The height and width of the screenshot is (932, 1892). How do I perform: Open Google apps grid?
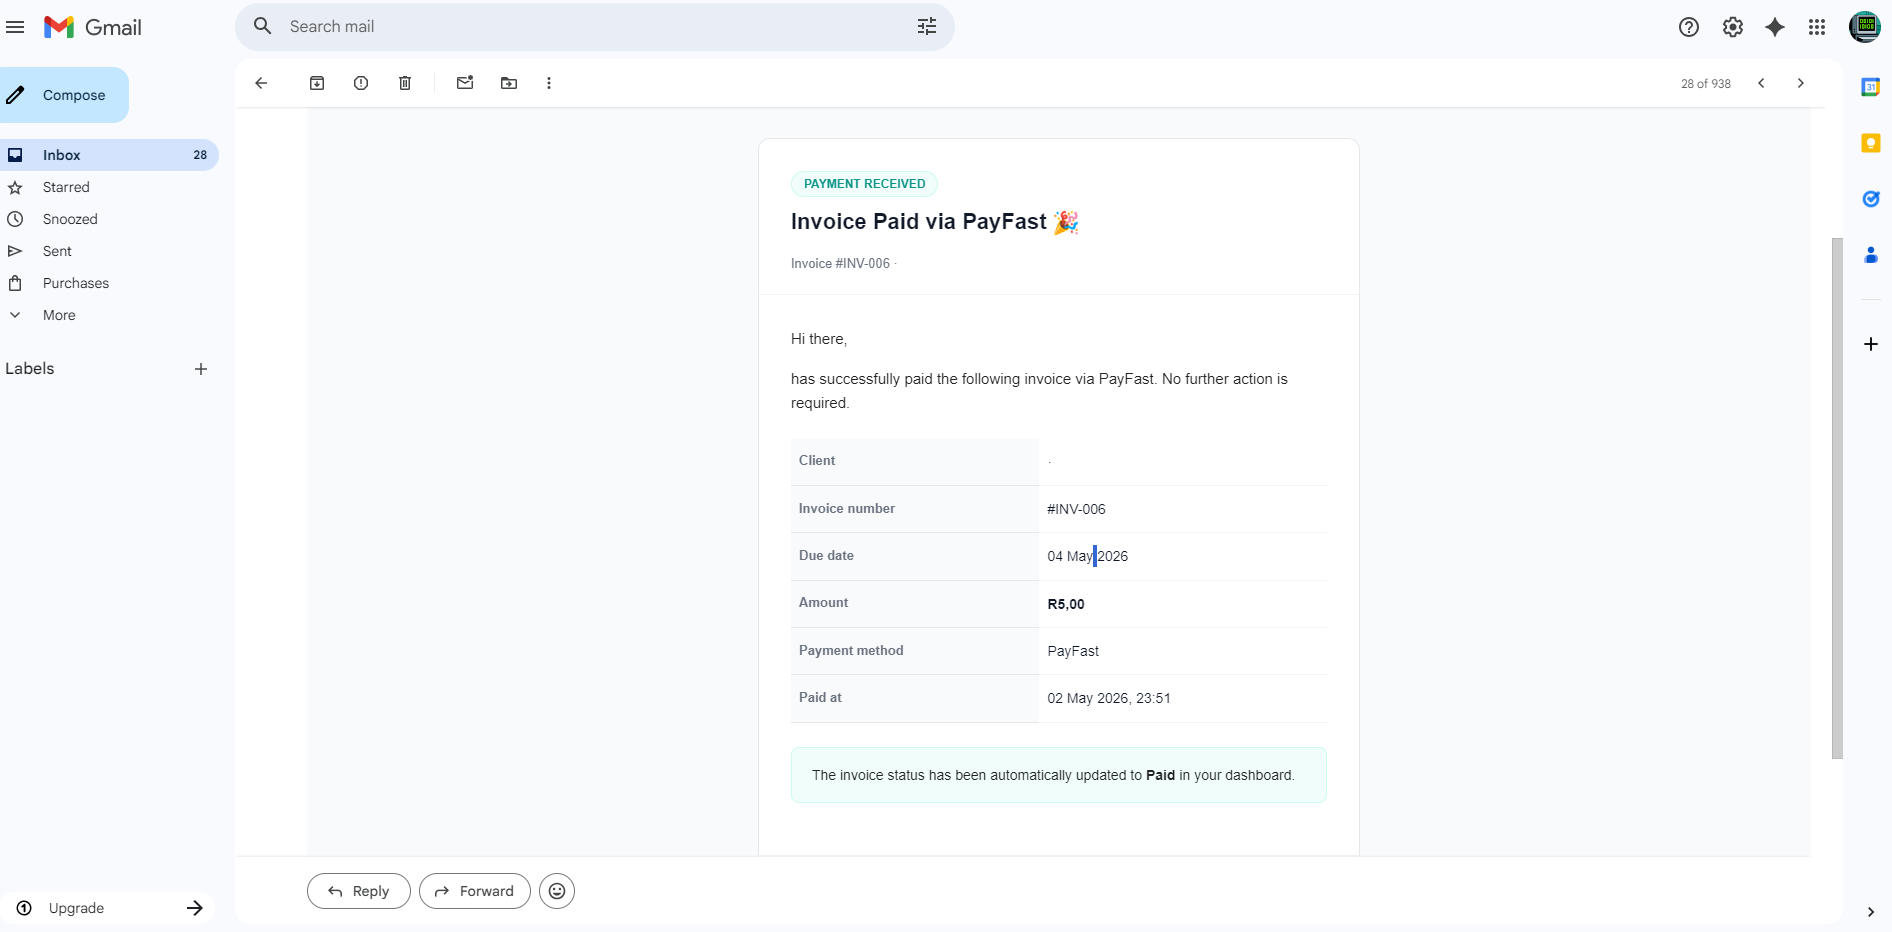[1817, 27]
